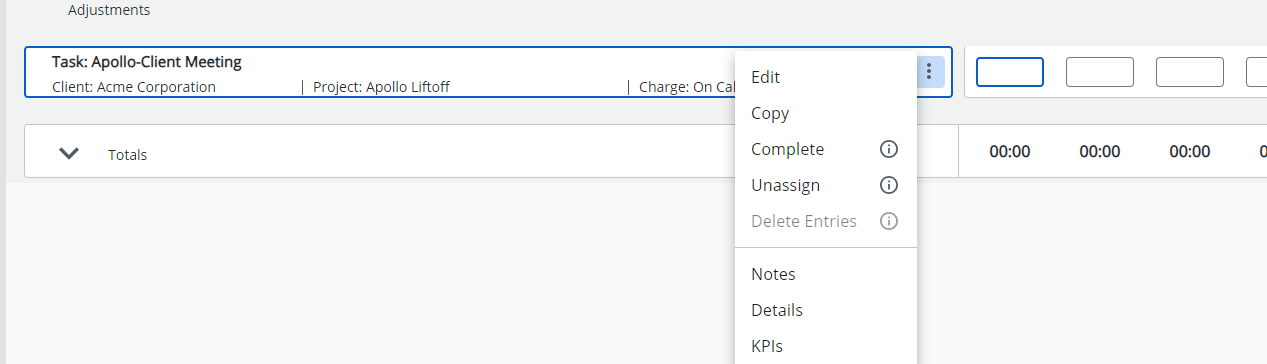
Task: Click info icon next to Complete
Action: pos(888,149)
